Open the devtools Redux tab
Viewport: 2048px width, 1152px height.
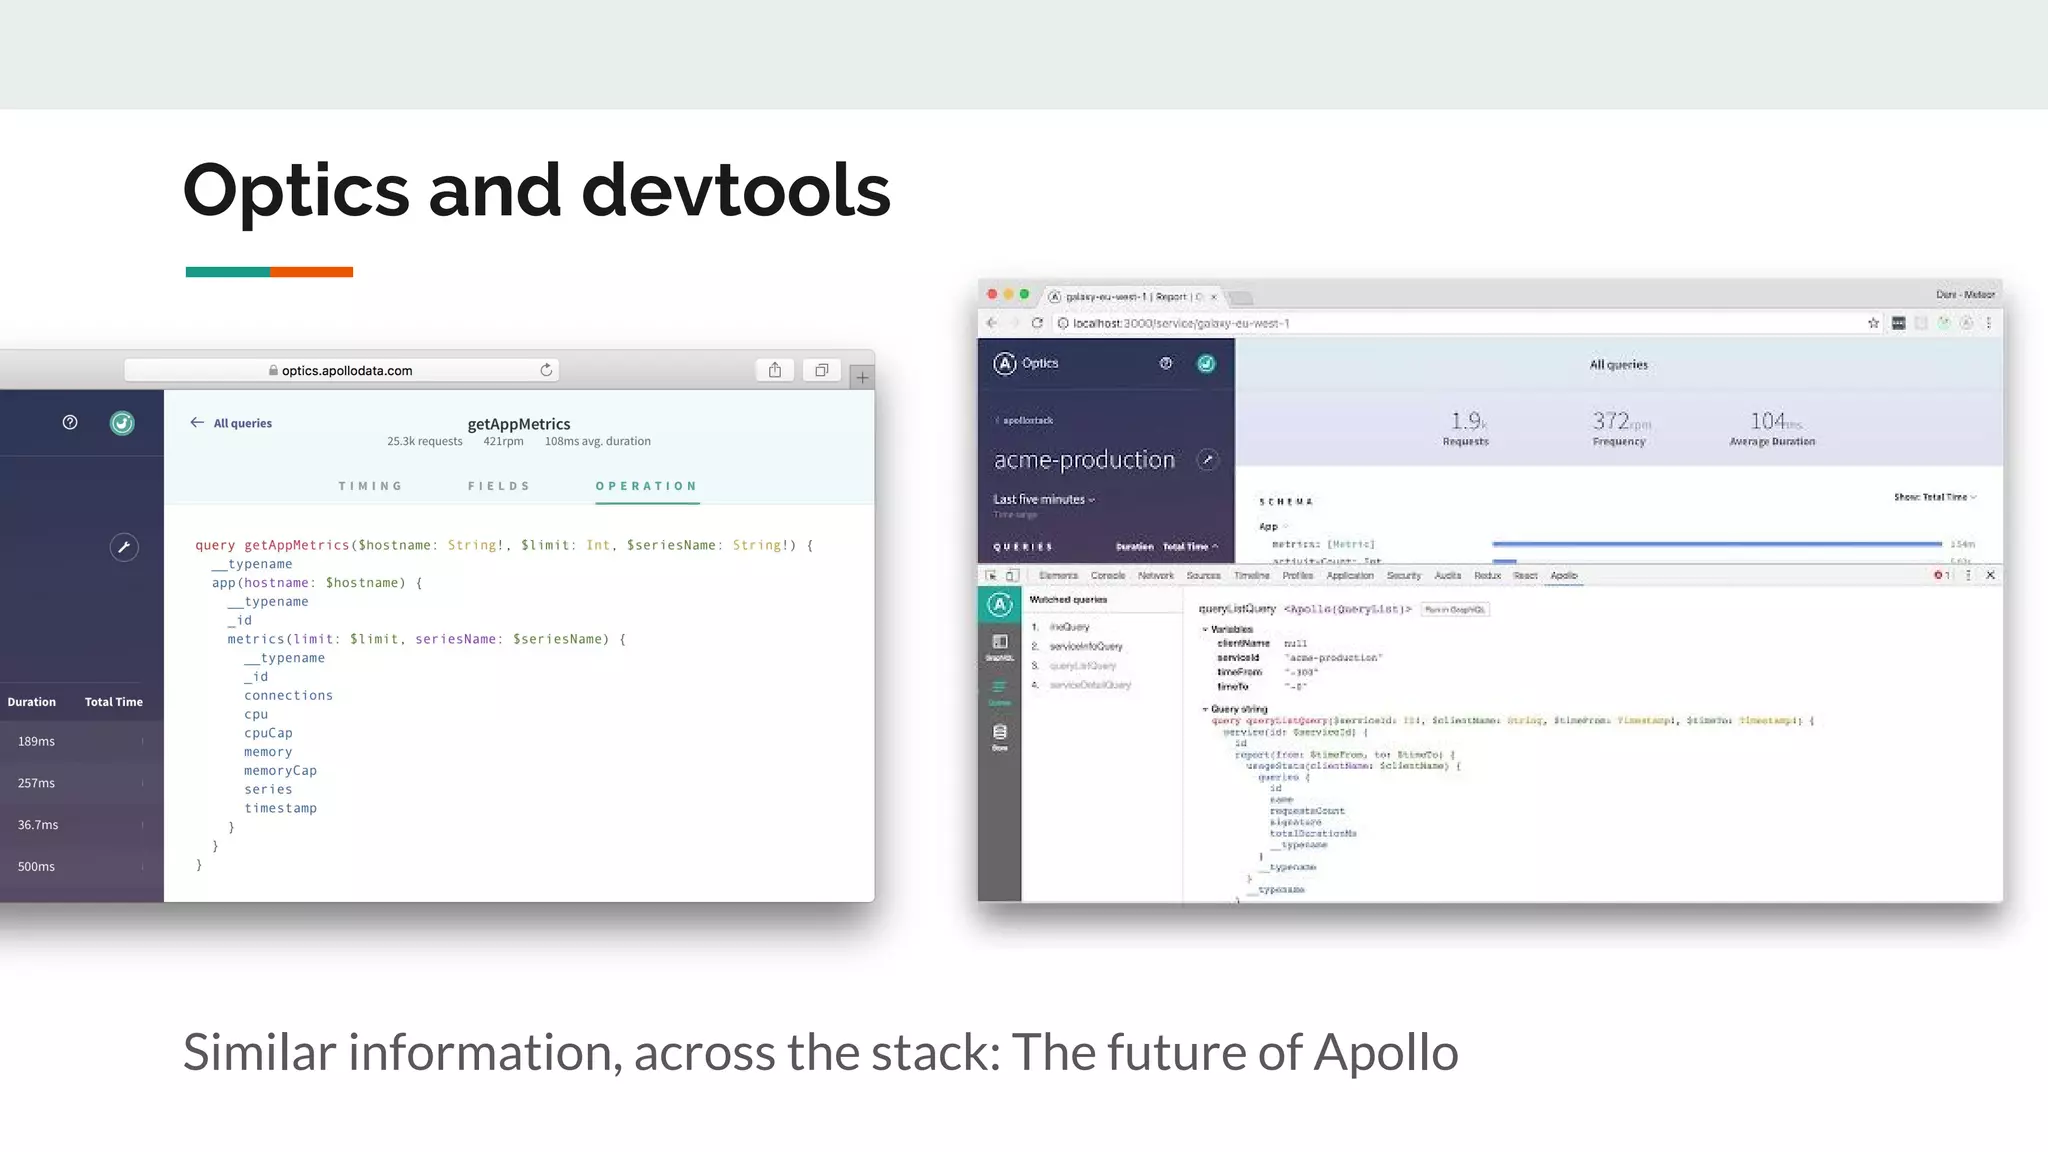1488,576
